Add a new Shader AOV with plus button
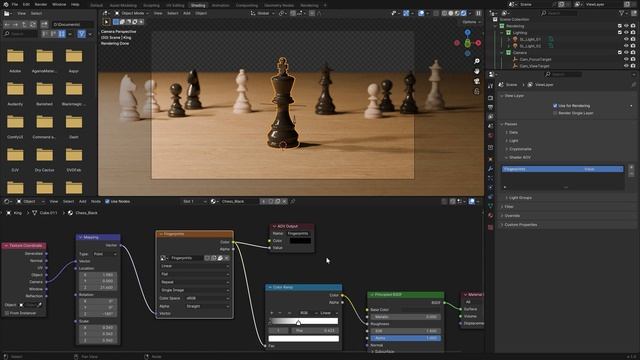The width and height of the screenshot is (640, 360). (x=631, y=167)
